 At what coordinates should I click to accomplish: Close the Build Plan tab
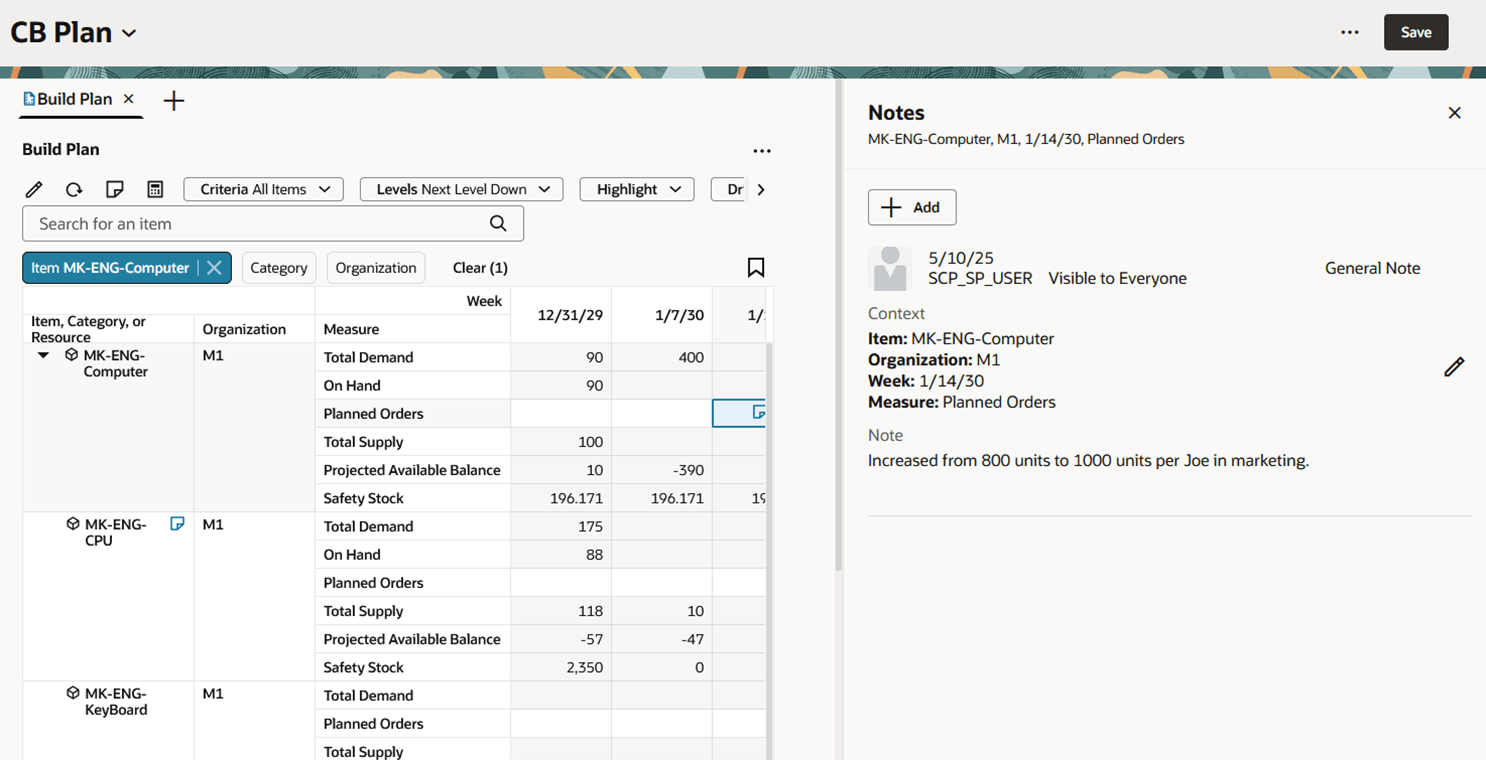click(x=129, y=99)
